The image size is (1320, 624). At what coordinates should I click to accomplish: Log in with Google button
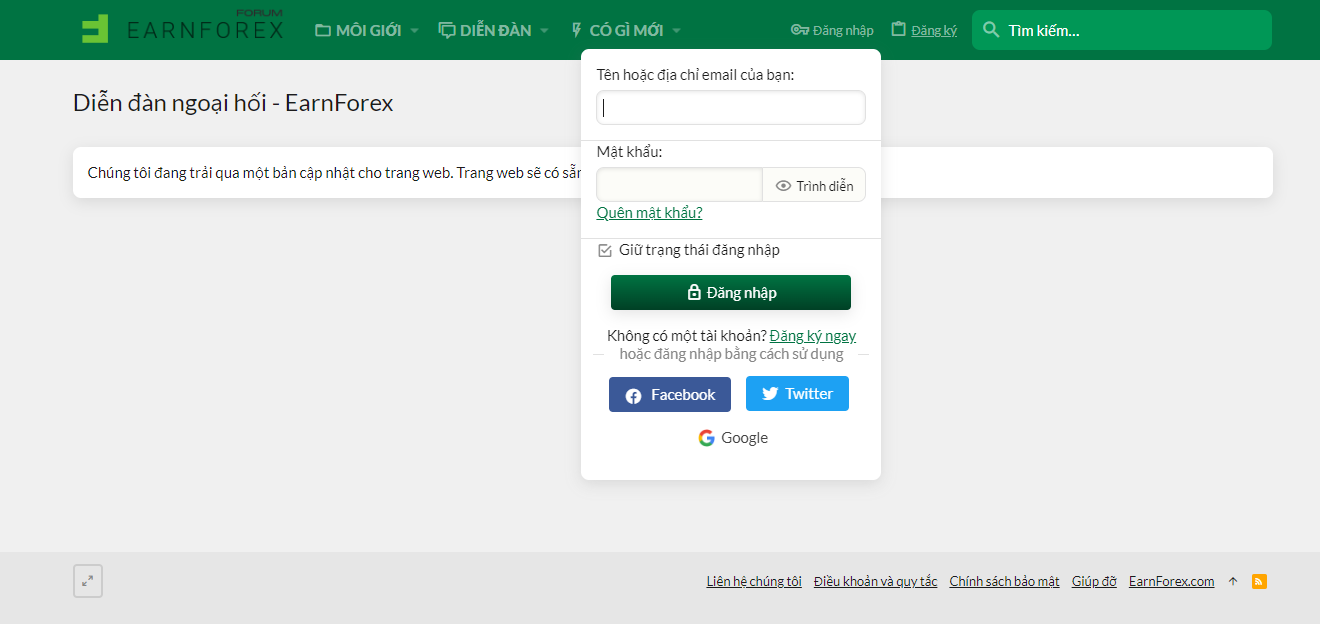[733, 438]
